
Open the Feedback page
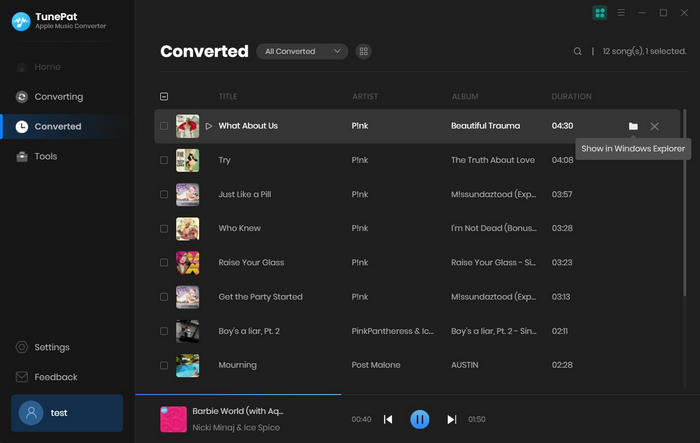tap(47, 377)
